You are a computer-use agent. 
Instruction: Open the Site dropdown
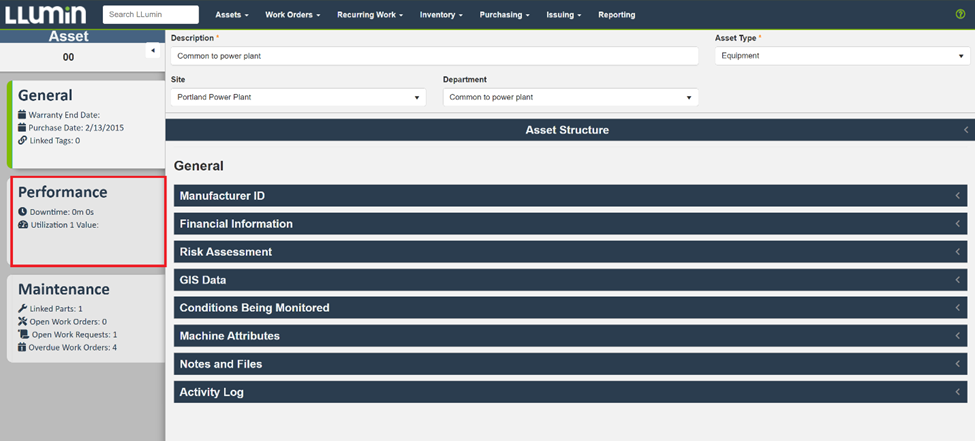coord(298,97)
